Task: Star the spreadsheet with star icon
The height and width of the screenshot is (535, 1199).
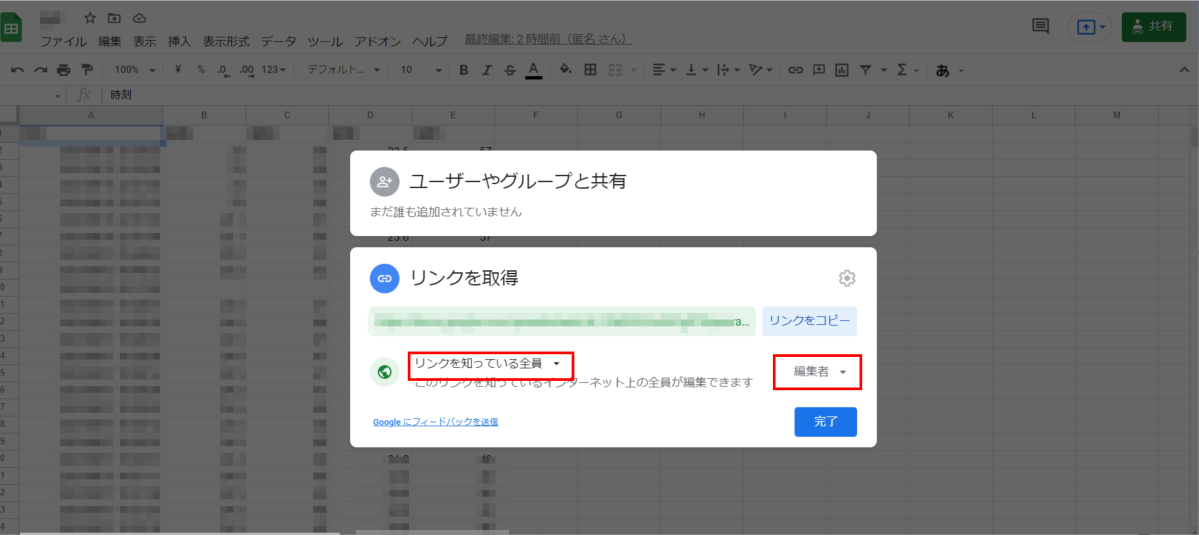Action: pyautogui.click(x=89, y=18)
